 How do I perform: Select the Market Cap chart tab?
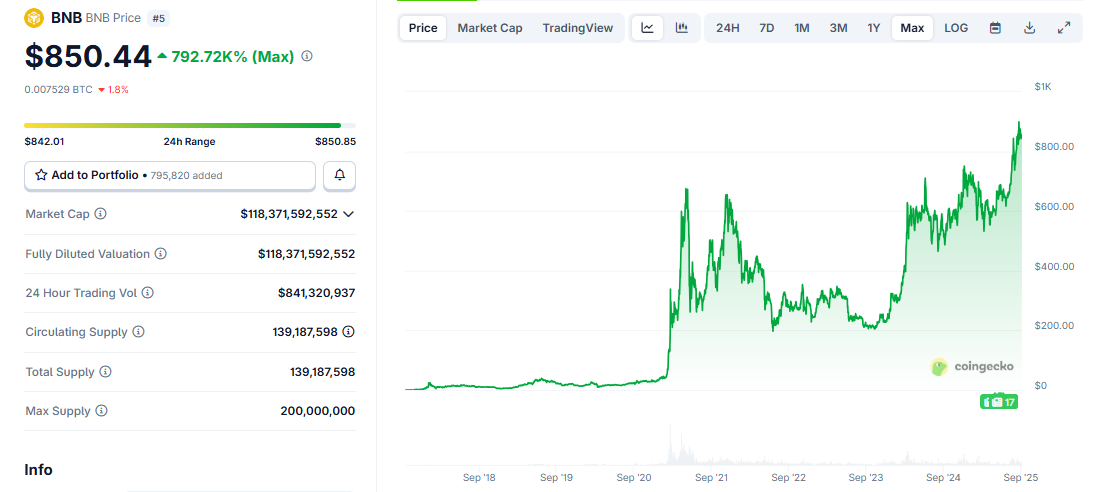click(490, 28)
